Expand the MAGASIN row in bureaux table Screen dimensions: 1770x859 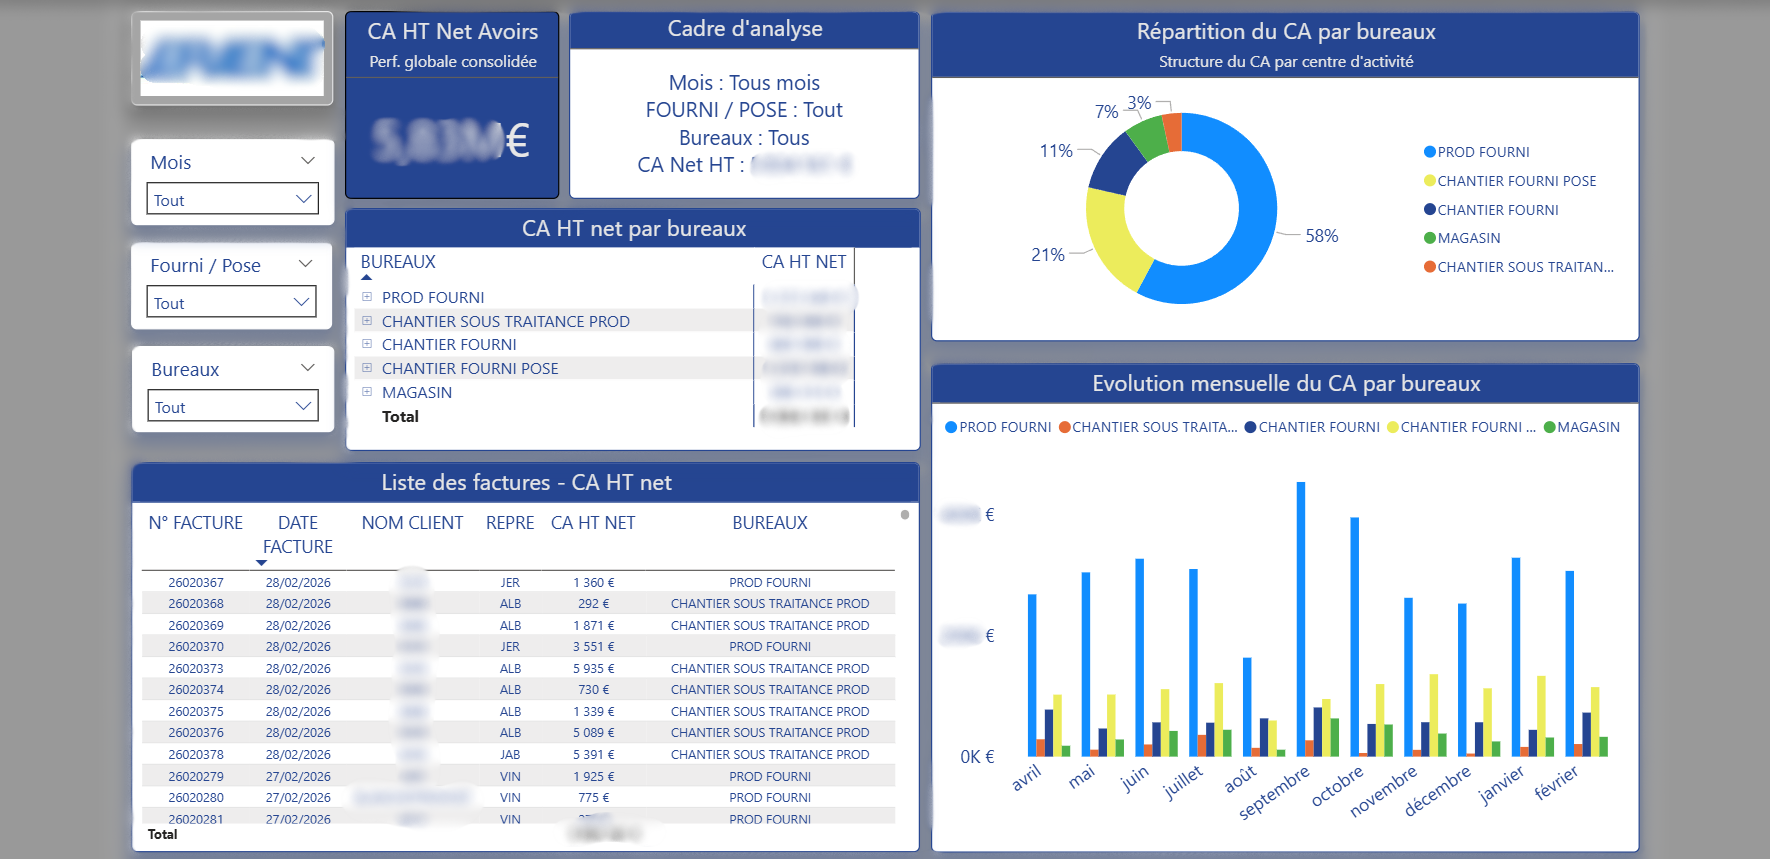coord(367,392)
